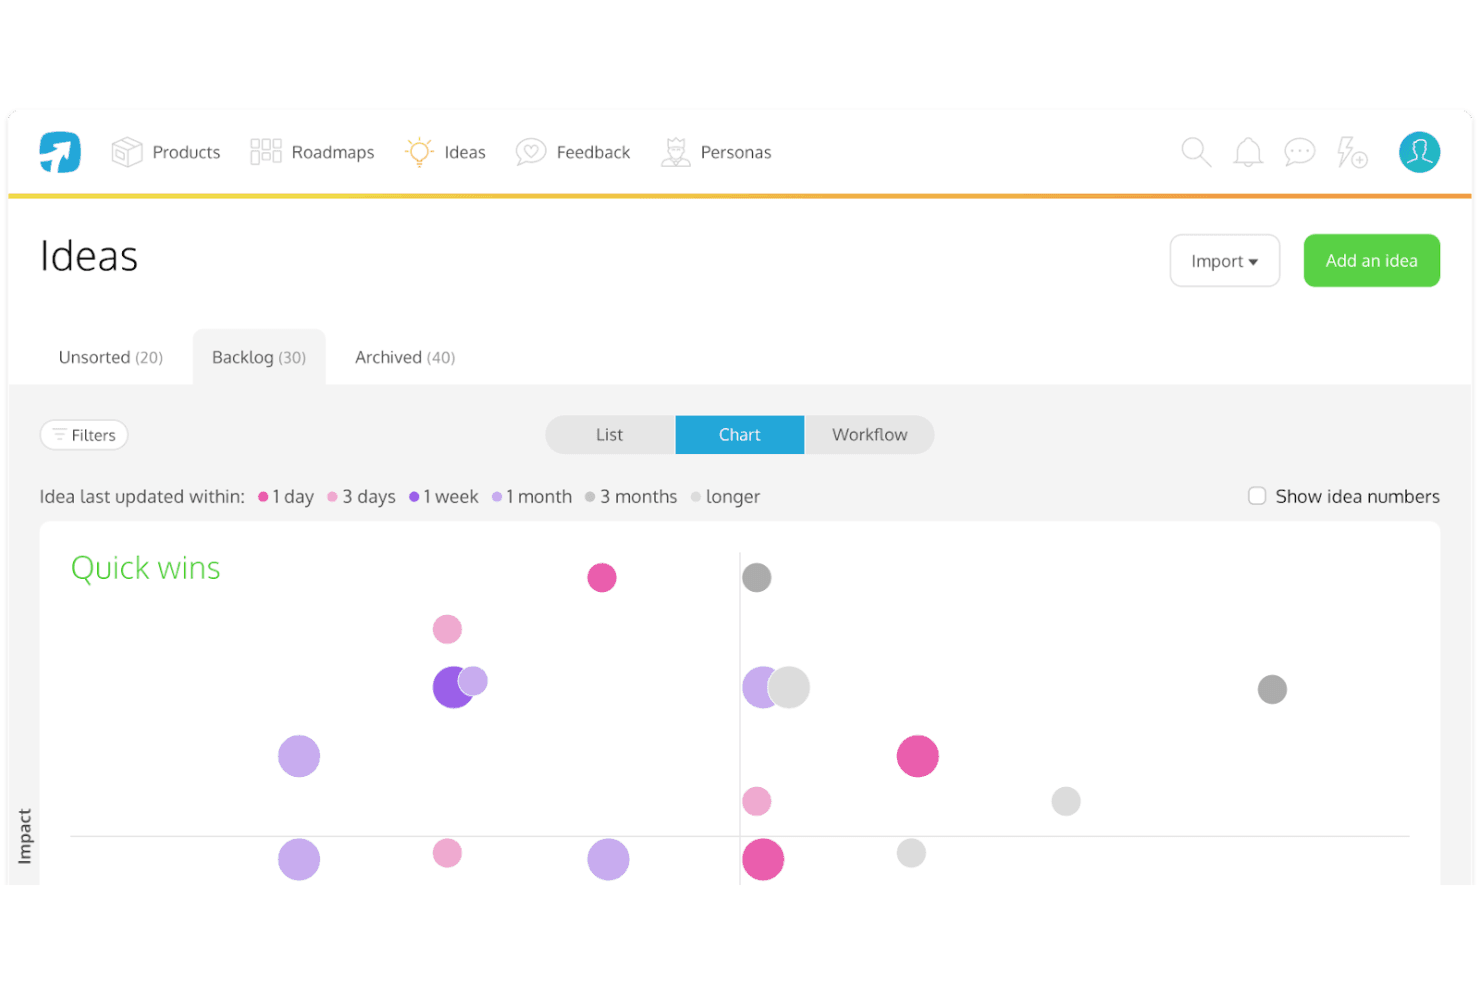Open the Products navigation label
This screenshot has width=1480, height=987.
[x=186, y=152]
